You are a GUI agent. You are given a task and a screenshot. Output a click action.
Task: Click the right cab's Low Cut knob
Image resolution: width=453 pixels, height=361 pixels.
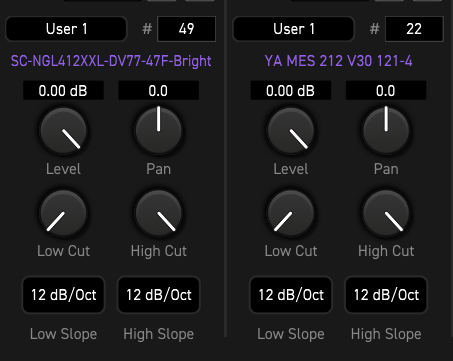click(291, 214)
